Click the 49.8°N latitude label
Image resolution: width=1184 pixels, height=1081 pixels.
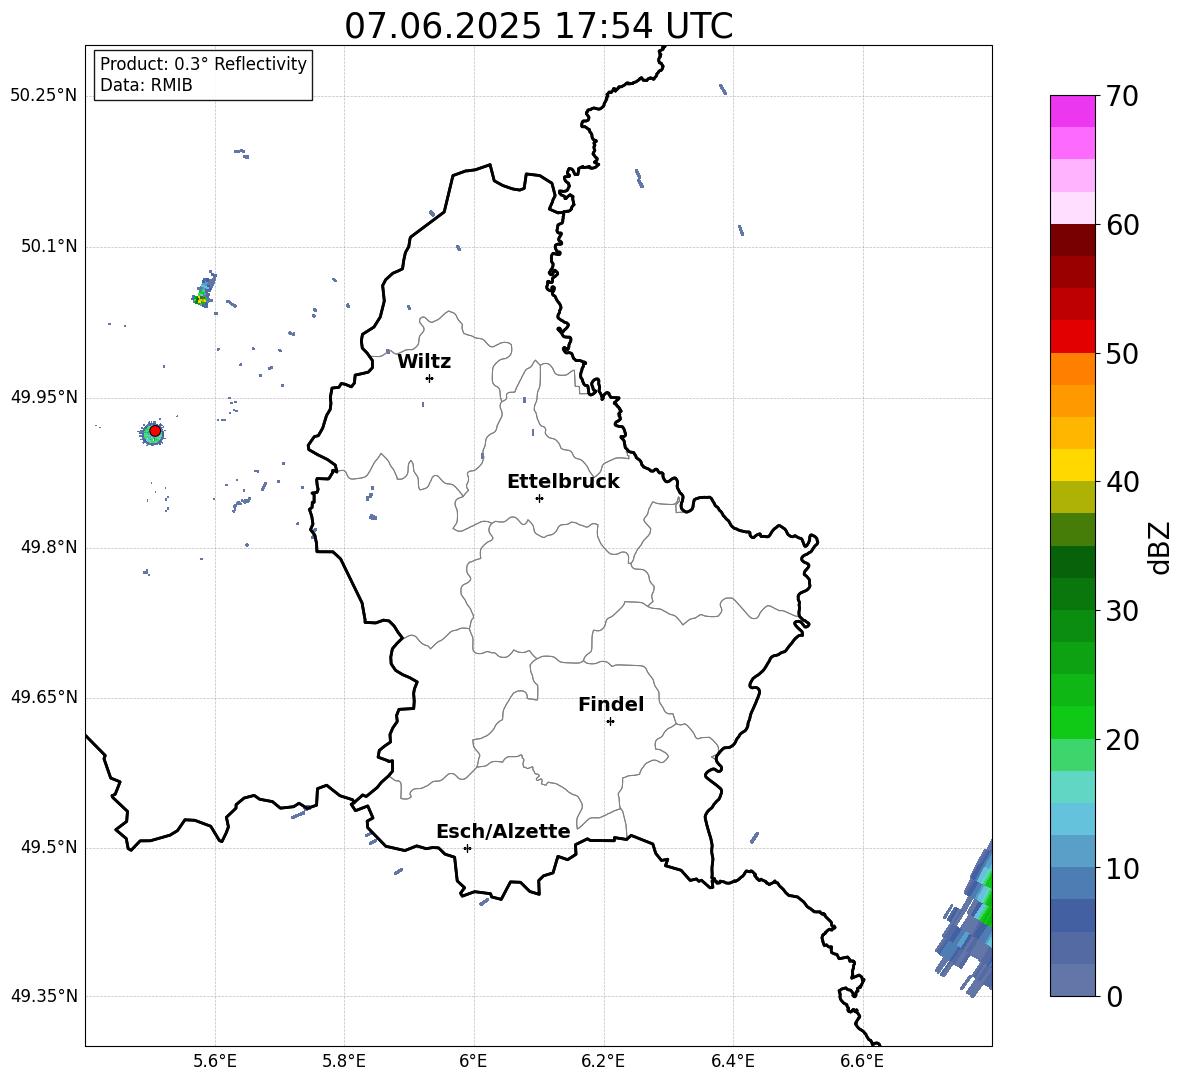coord(48,547)
